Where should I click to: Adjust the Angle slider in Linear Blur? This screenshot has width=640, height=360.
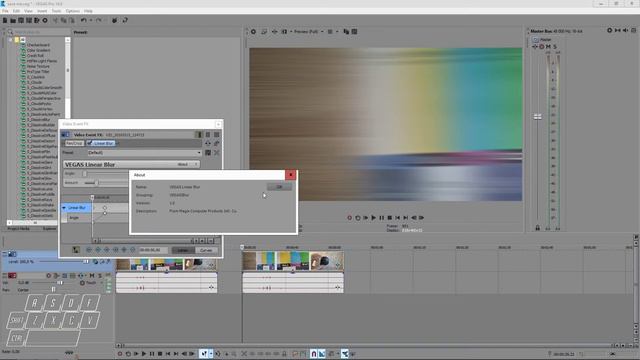(x=85, y=174)
